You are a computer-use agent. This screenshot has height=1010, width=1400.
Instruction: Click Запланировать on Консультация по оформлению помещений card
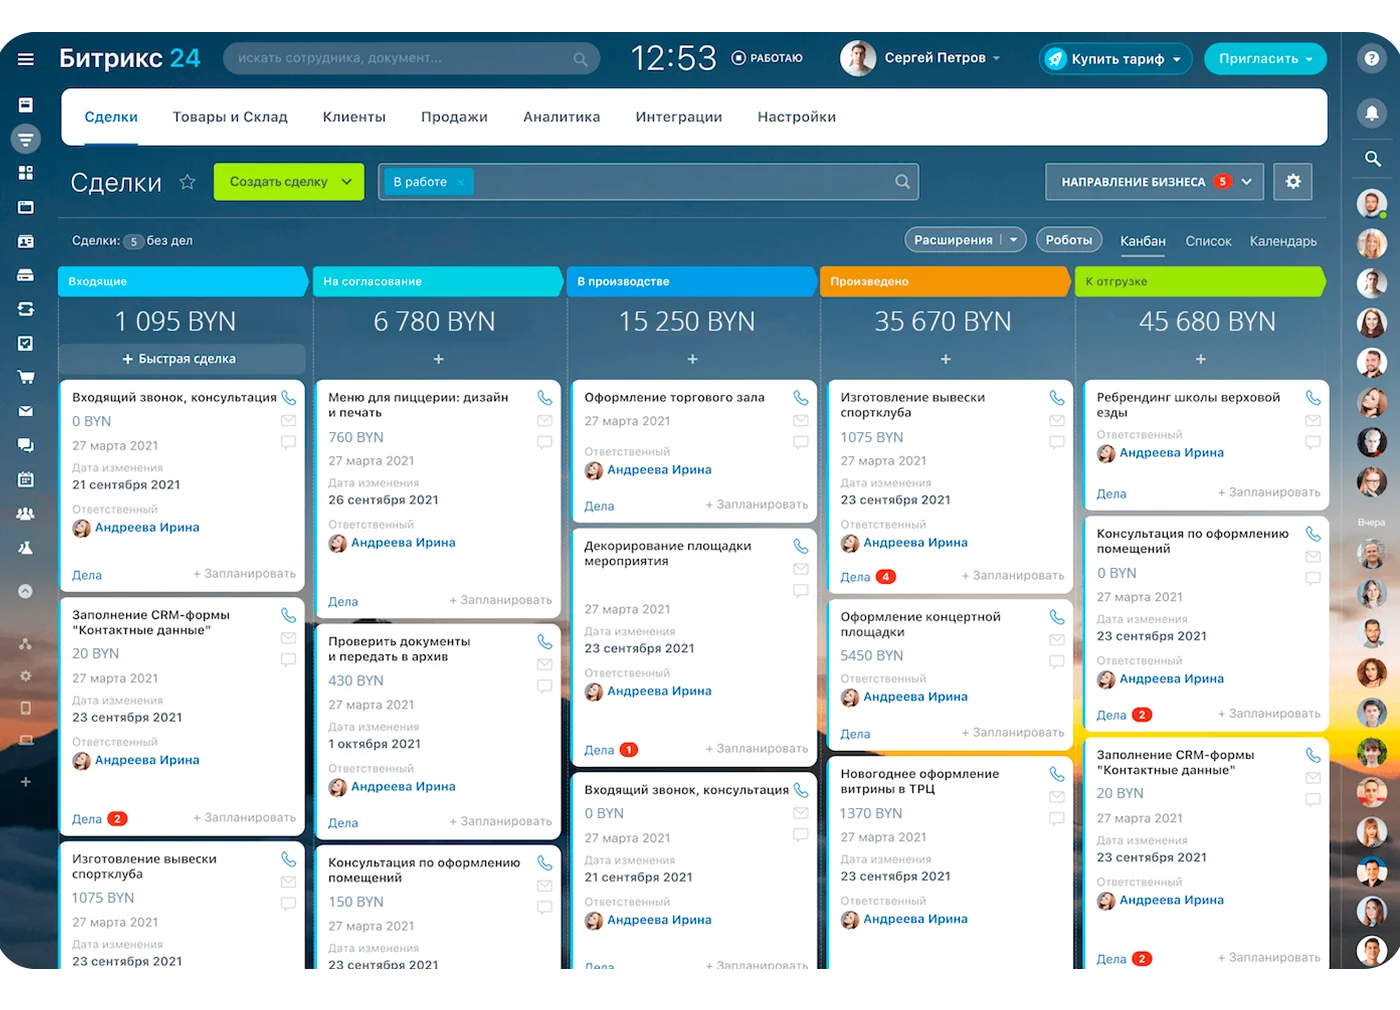coord(1268,714)
